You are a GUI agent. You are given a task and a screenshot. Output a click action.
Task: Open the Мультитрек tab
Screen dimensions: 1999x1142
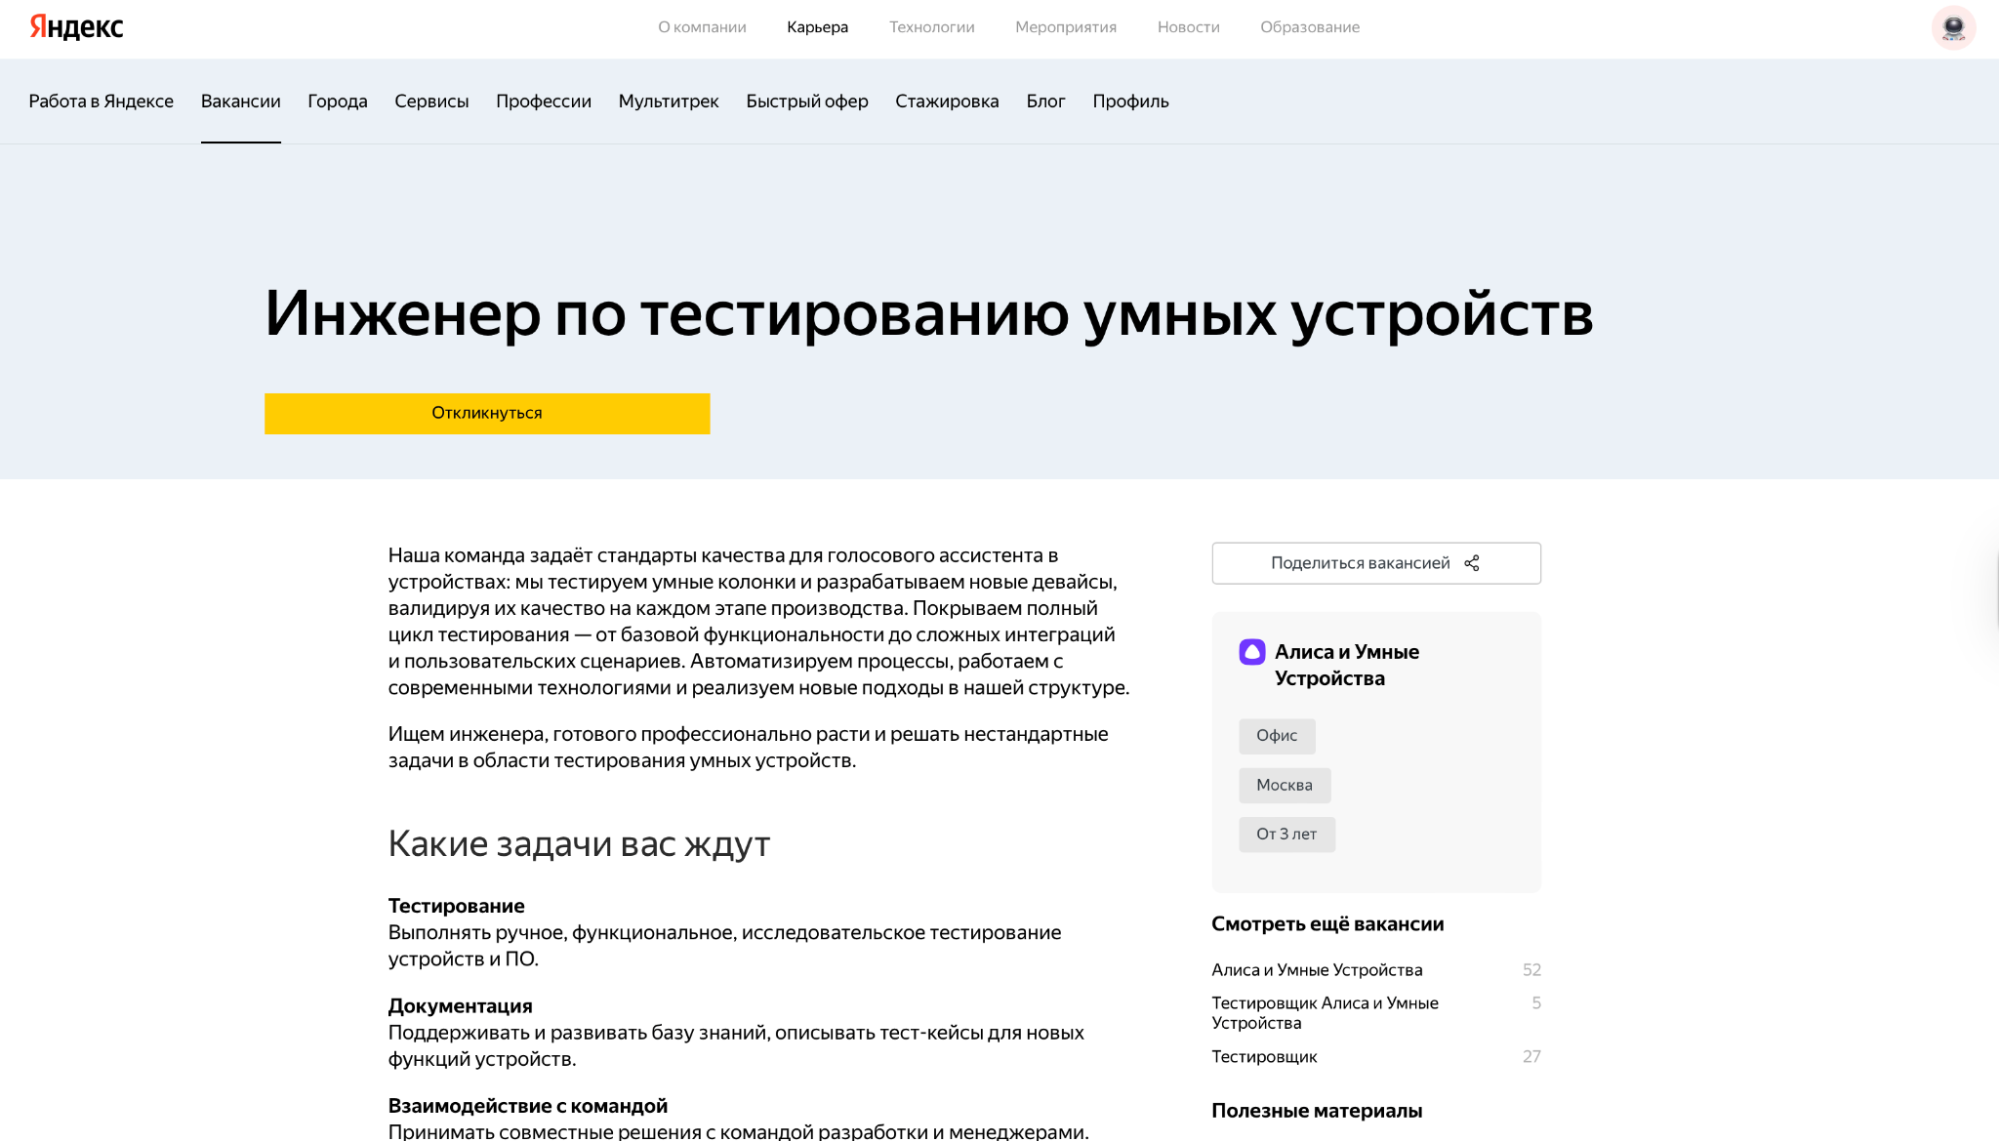click(x=669, y=101)
